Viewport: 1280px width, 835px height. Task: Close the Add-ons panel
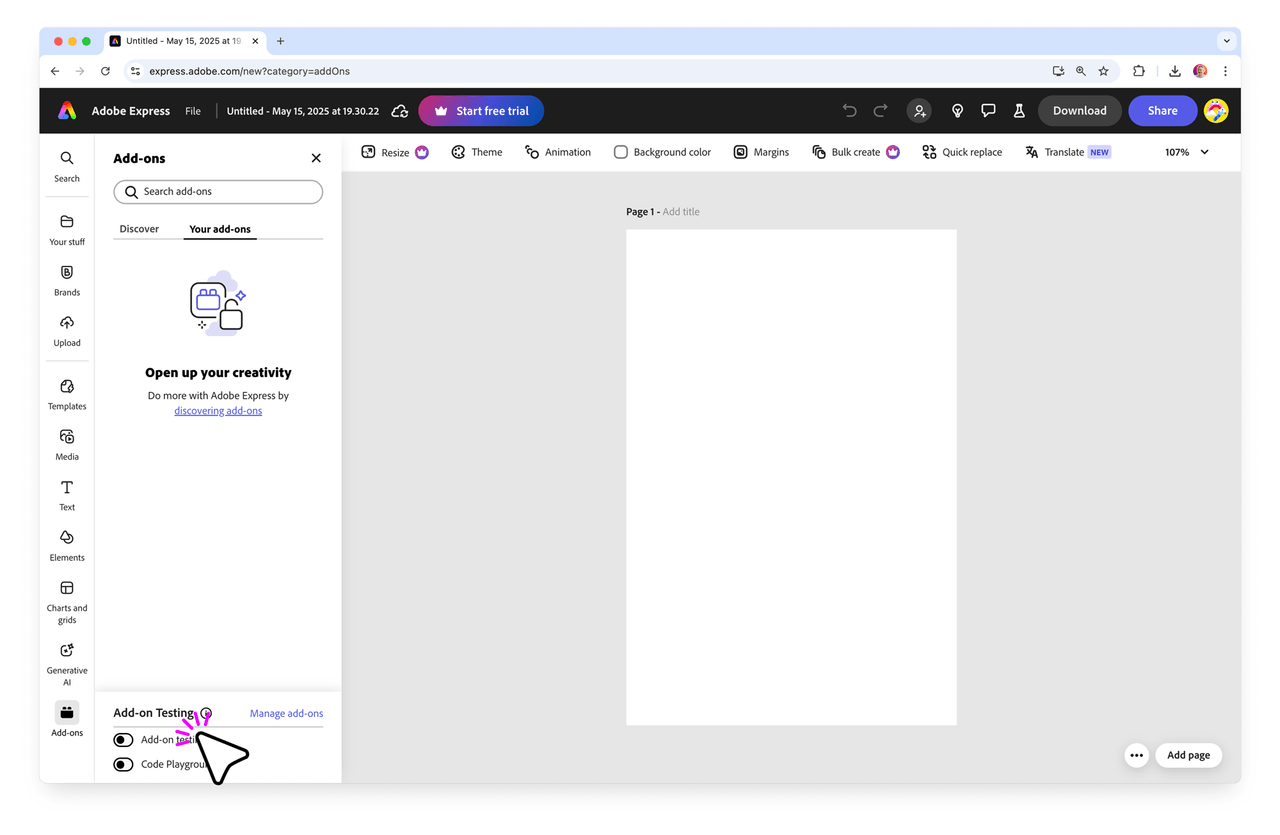316,158
